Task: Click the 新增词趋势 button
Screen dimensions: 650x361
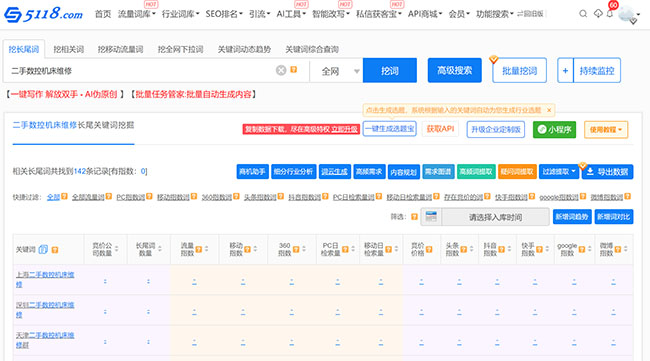Action: tap(572, 217)
